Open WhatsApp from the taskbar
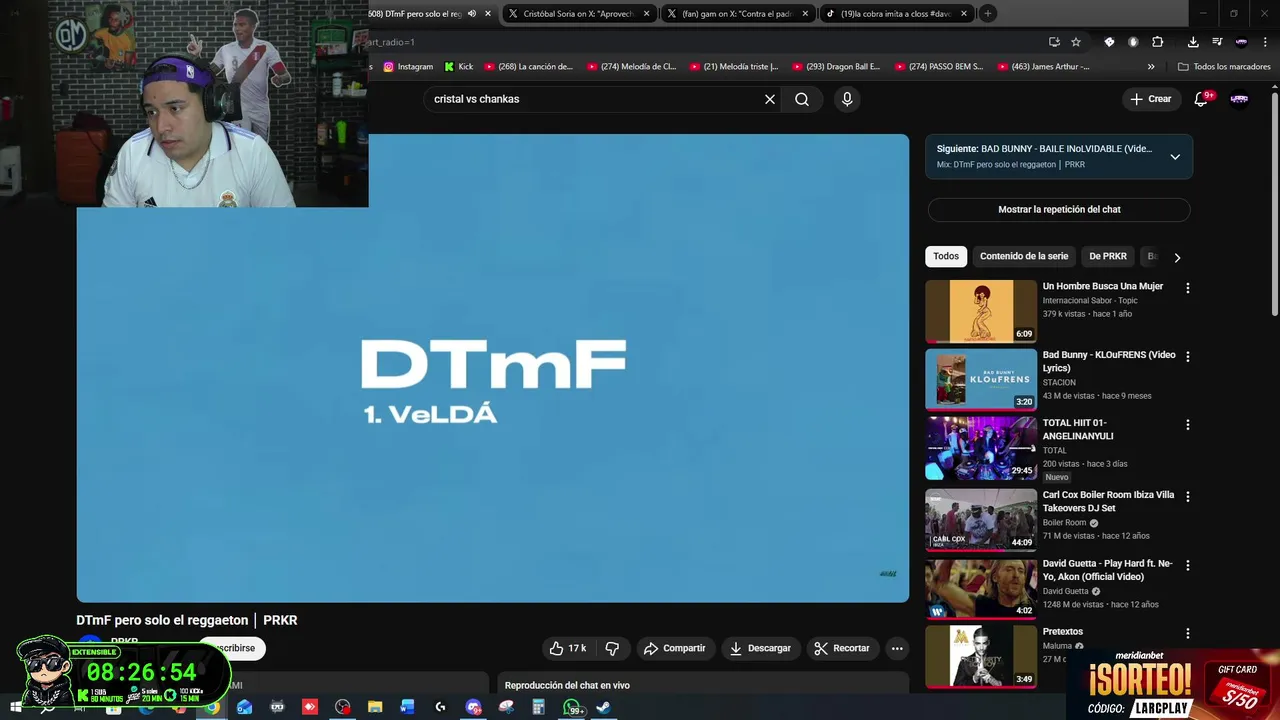This screenshot has width=1280, height=720. click(x=571, y=707)
